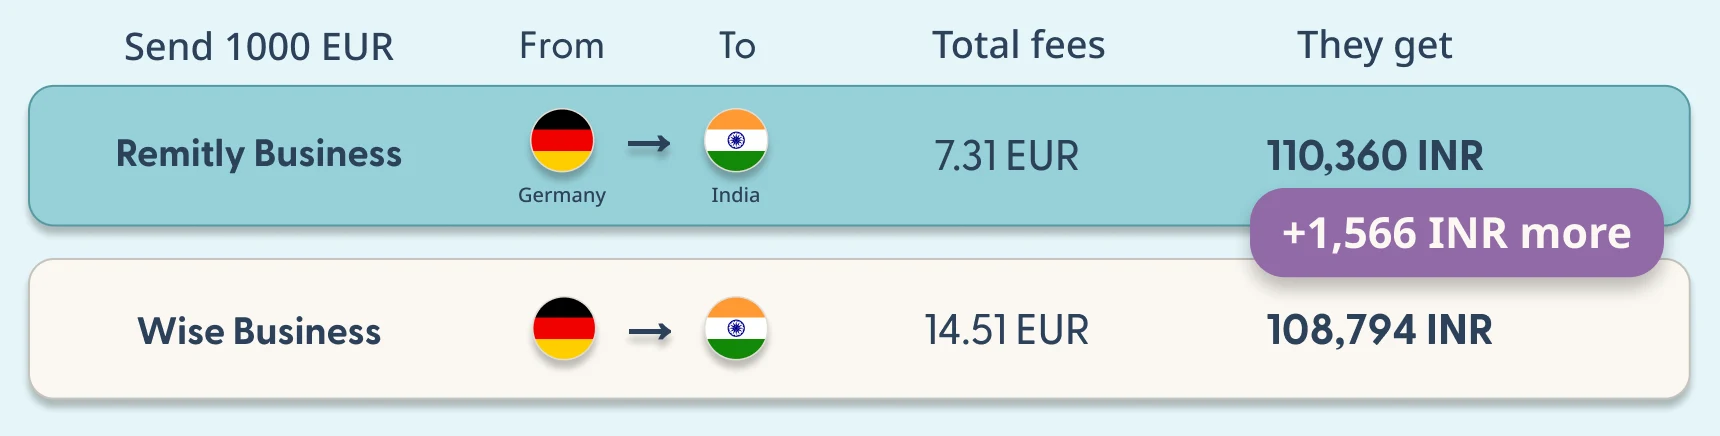Click the Germany flag in Remitly row
Viewport: 1720px width, 436px height.
tap(562, 141)
